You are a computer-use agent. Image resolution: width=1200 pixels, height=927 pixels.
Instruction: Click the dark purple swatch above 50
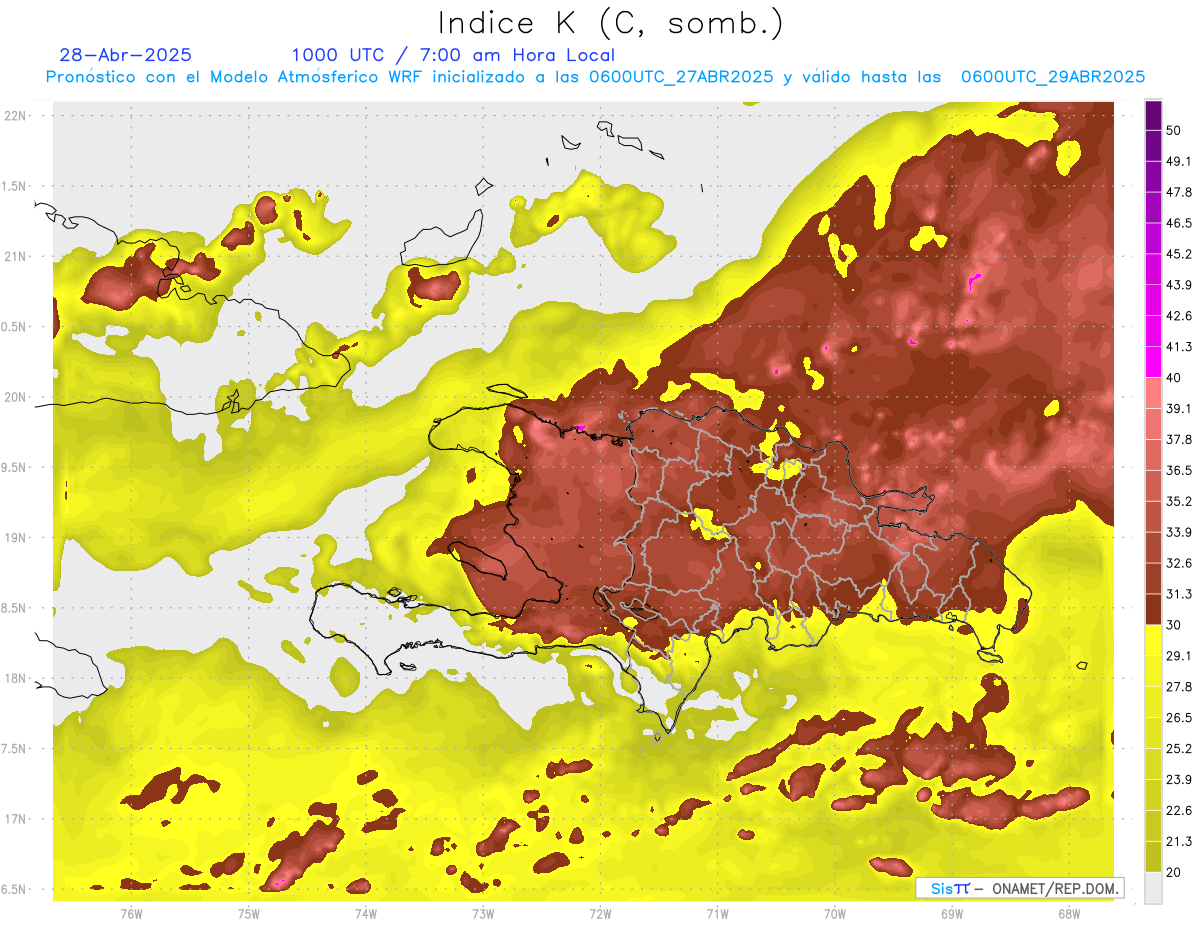pos(1153,116)
